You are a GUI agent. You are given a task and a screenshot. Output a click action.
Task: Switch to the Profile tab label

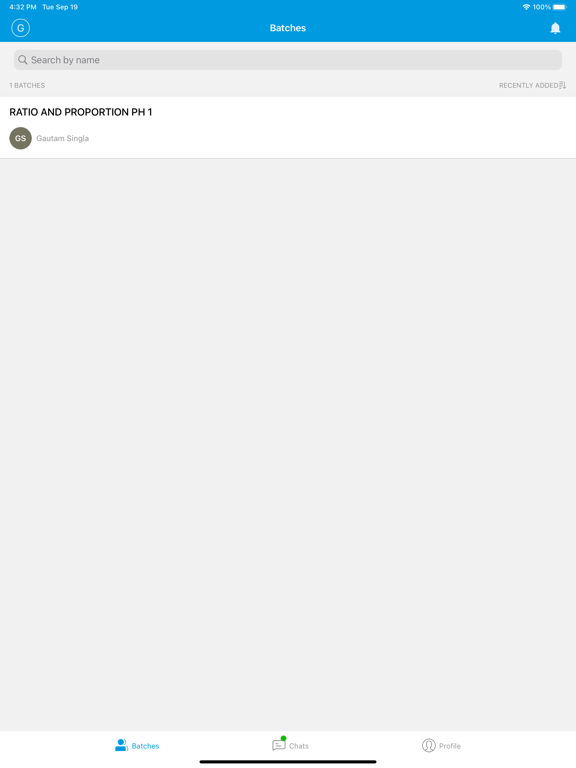[450, 746]
